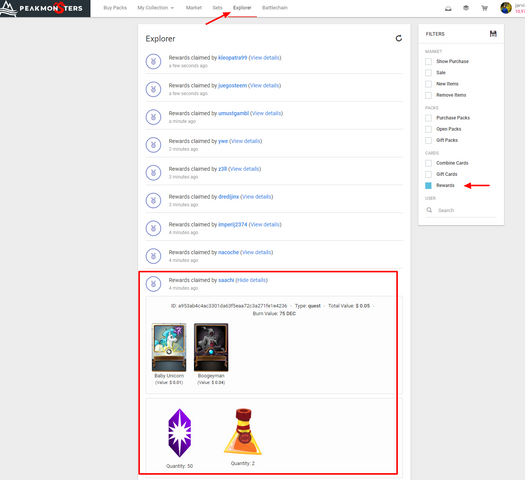Viewport: 525px width, 480px height.
Task: Click the 'Burn Value: 75 DEC' text
Action: (x=274, y=314)
